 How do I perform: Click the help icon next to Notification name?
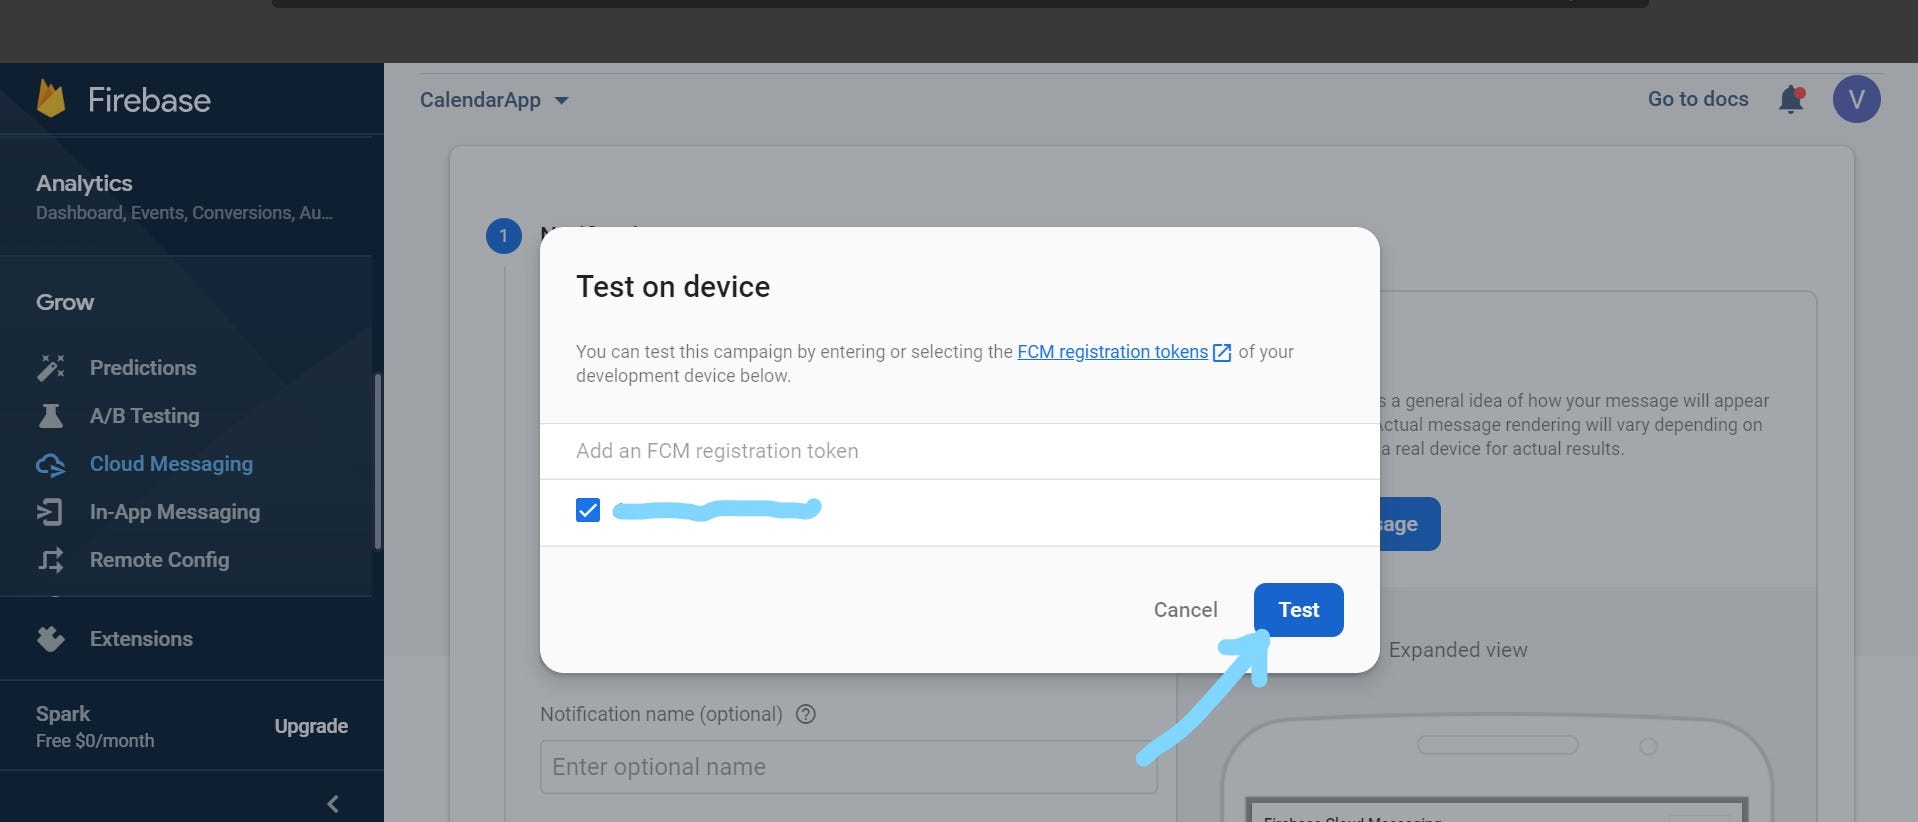806,714
